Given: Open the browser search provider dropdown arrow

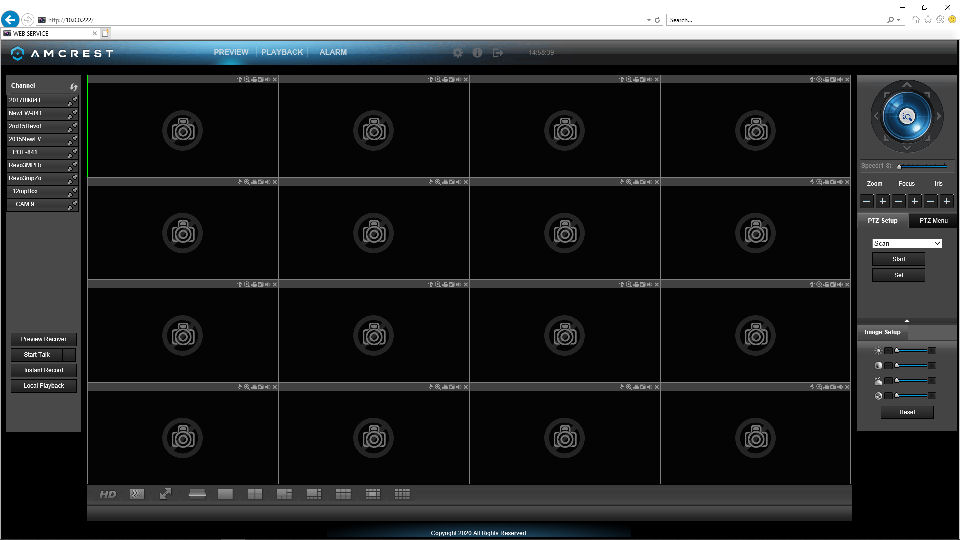Looking at the screenshot, I should coord(899,20).
